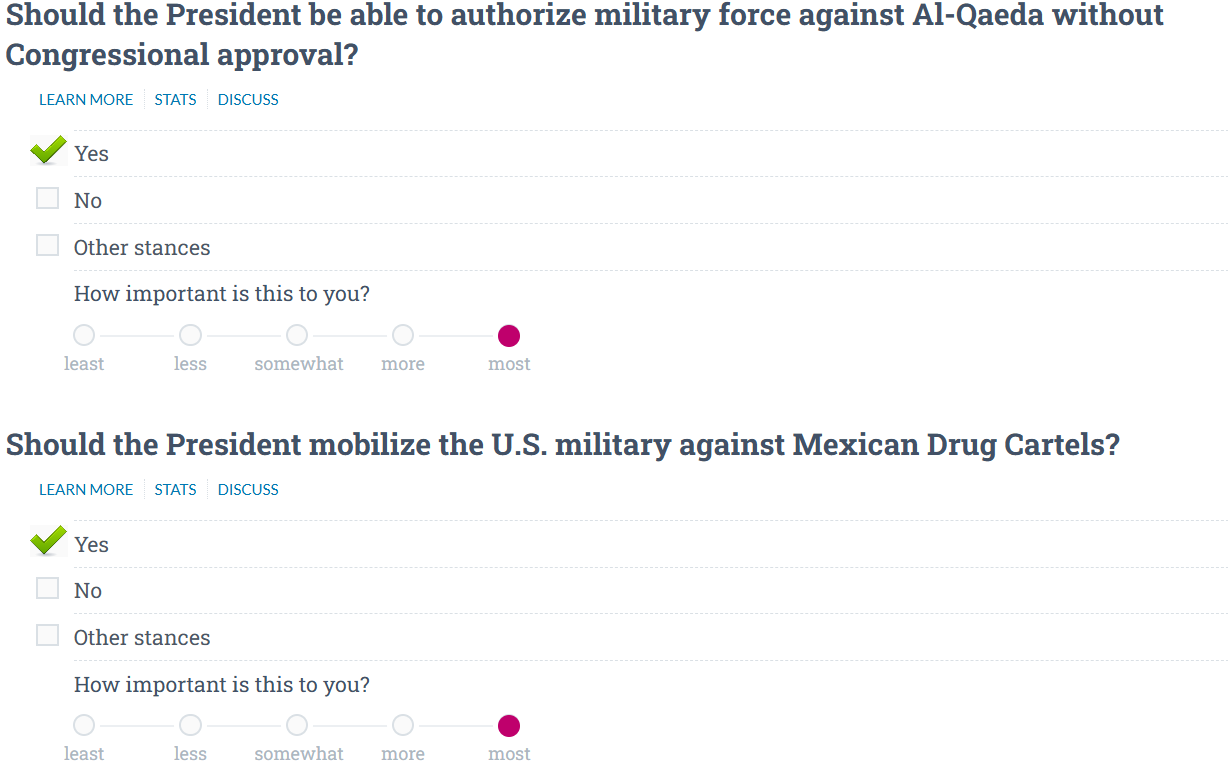Check No for the Al-Qaeda military force question
Image resolution: width=1228 pixels, height=774 pixels.
47,199
